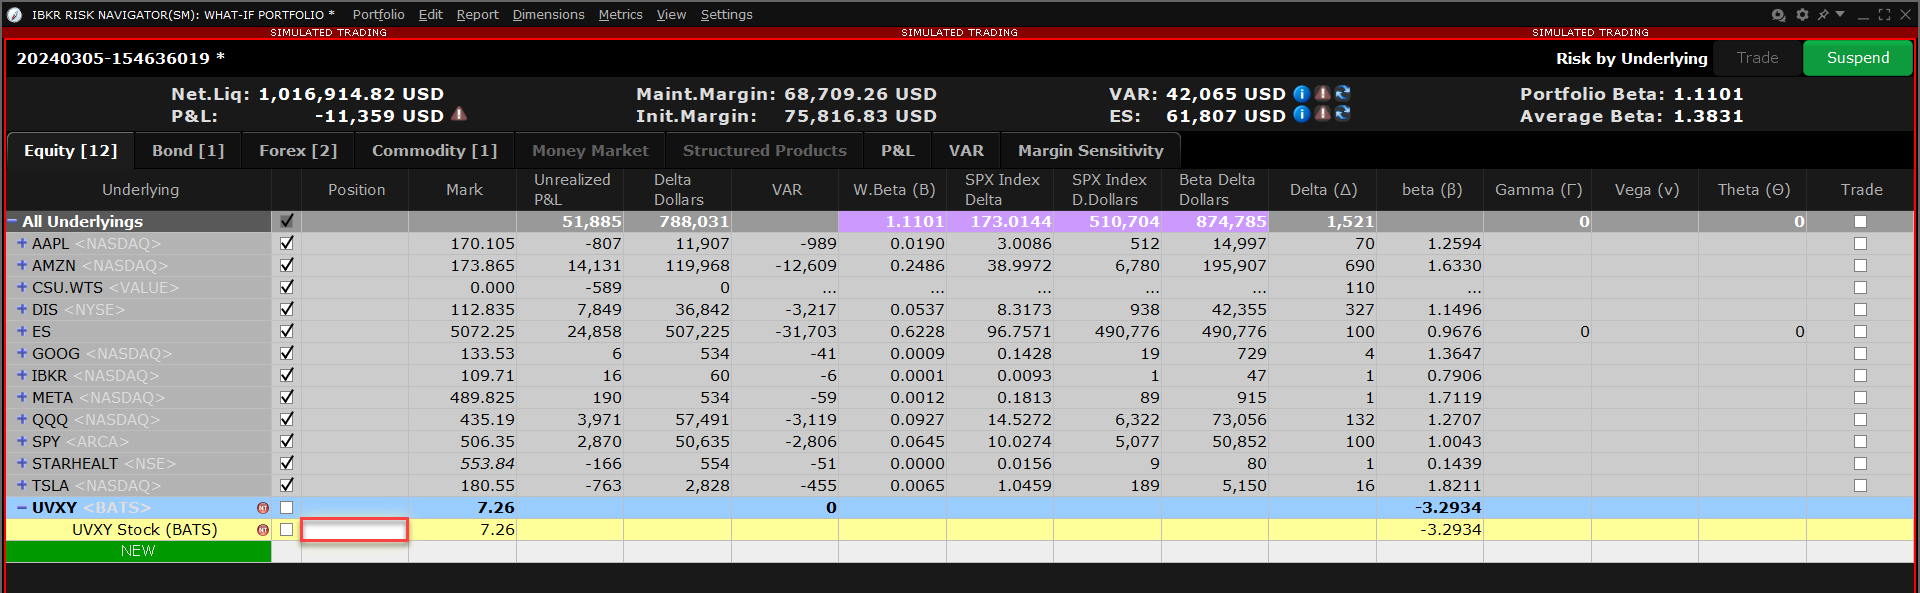Show VAR info via blue icon
1920x593 pixels.
click(x=1301, y=93)
